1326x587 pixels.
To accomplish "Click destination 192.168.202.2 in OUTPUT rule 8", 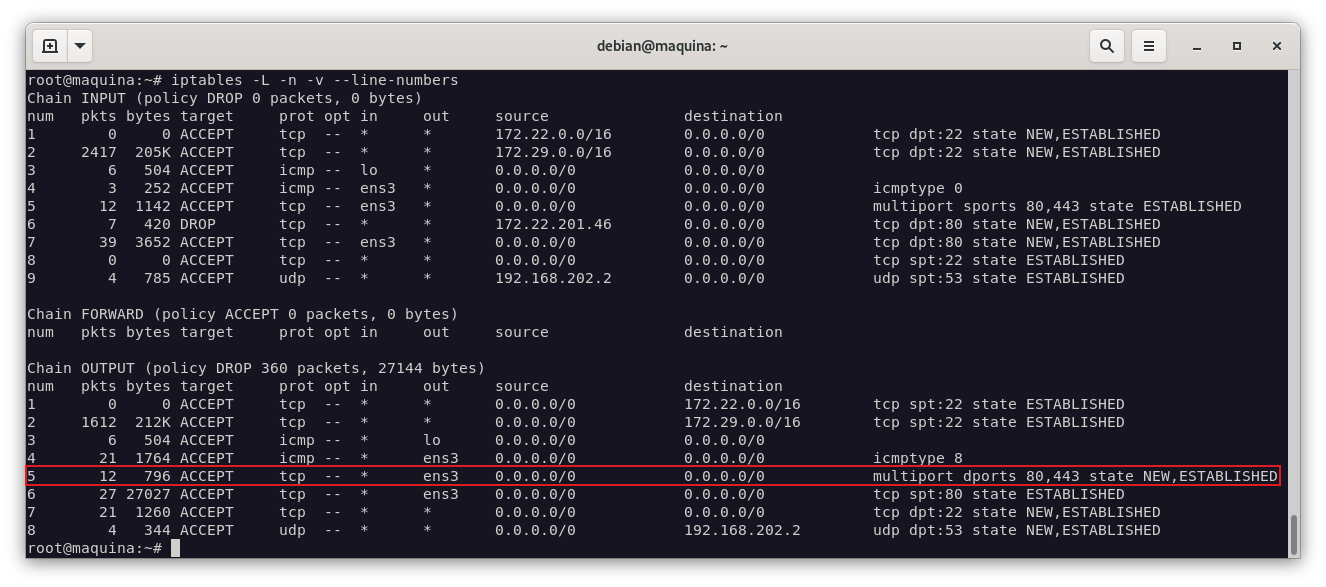I will click(742, 530).
